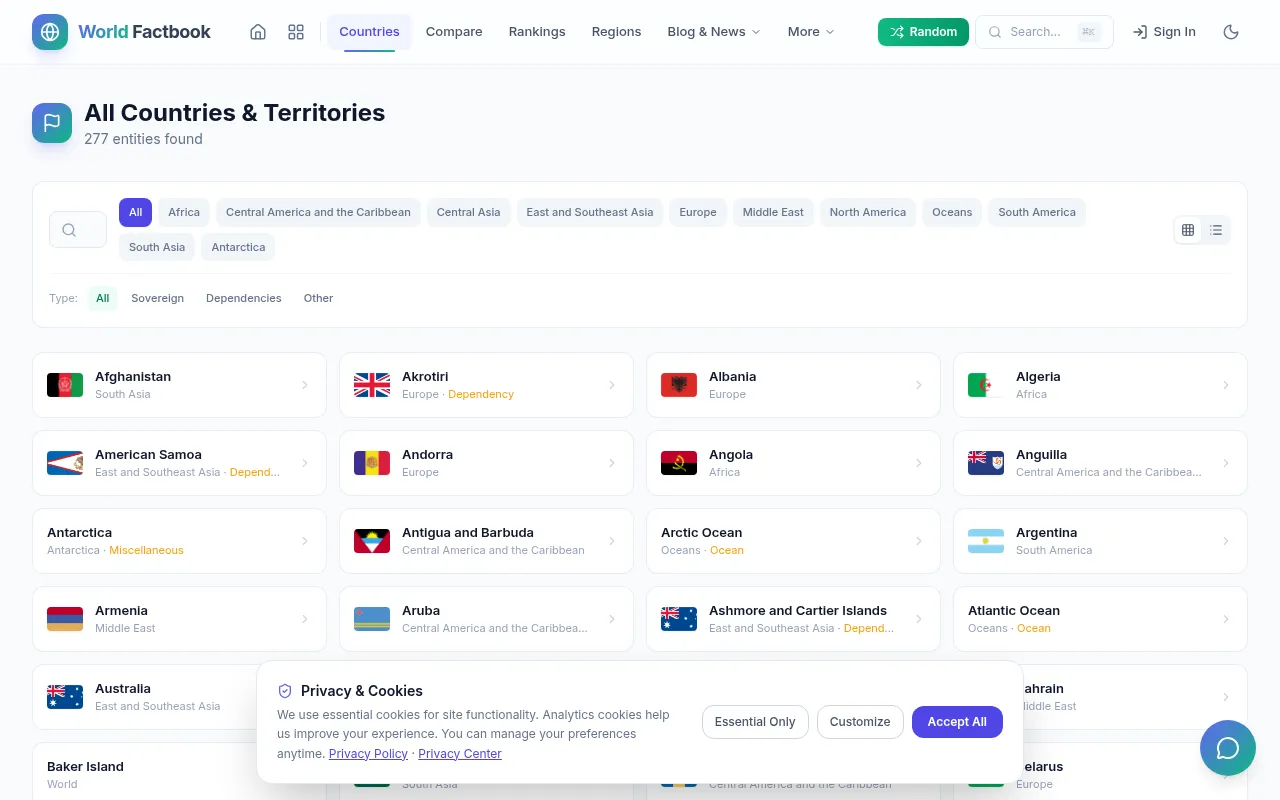Open the Rankings page
Image resolution: width=1280 pixels, height=800 pixels.
point(537,32)
